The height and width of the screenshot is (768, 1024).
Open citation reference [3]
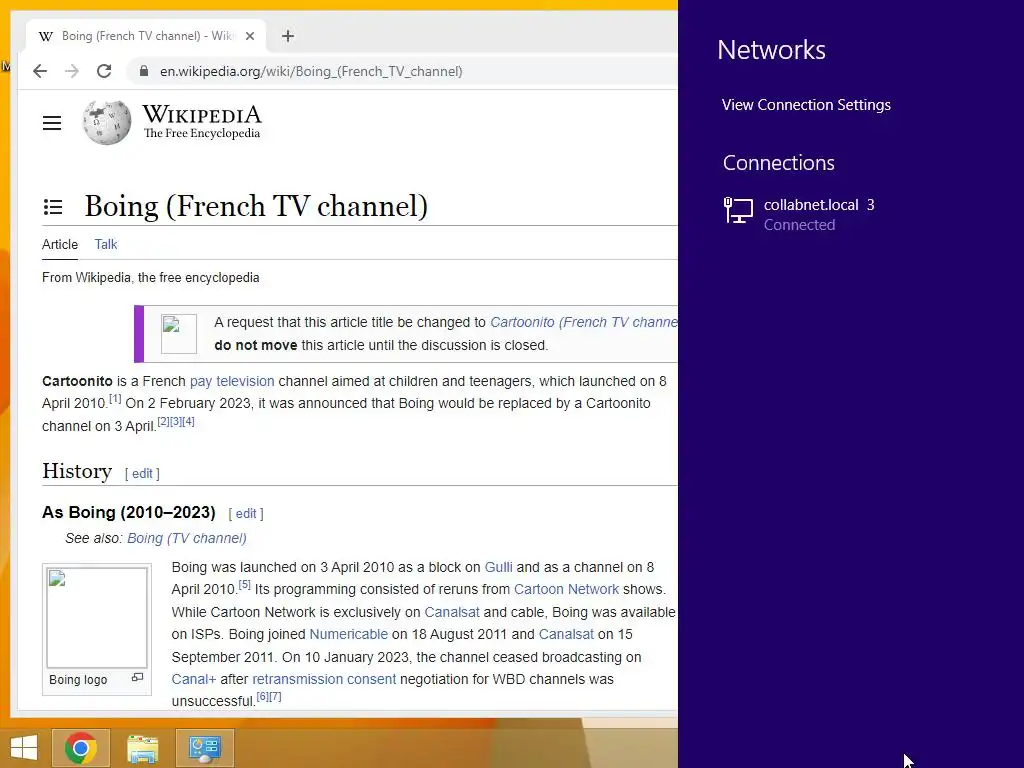(x=176, y=421)
